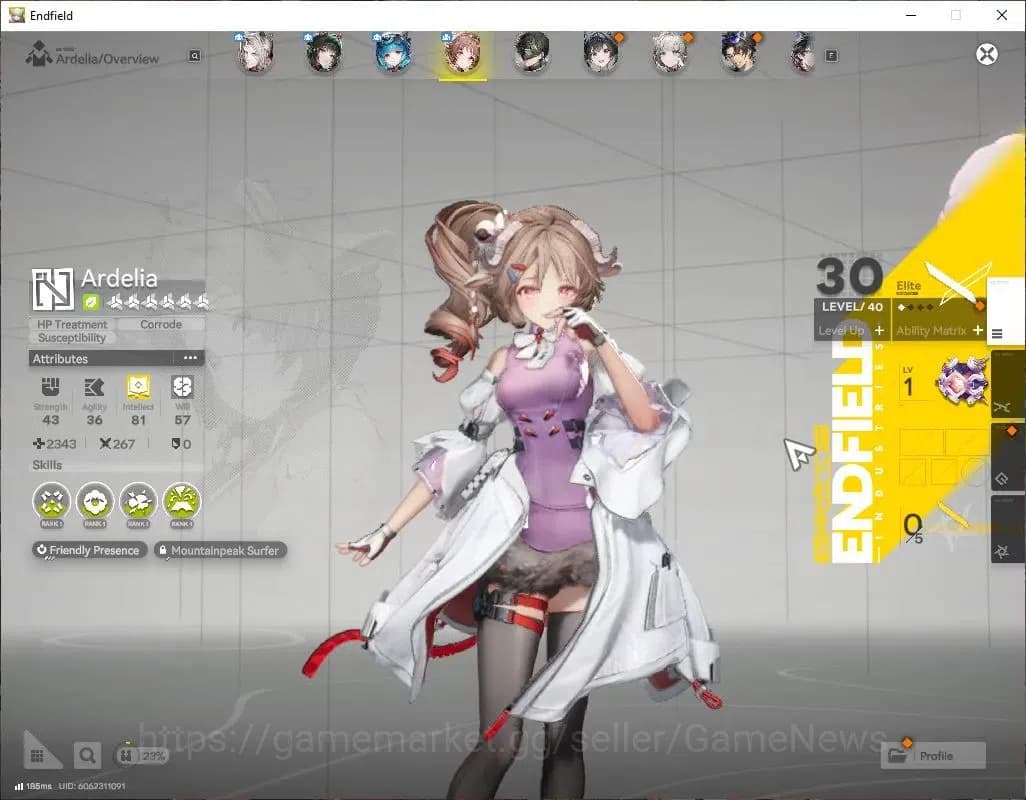Open the Profile folder button
The height and width of the screenshot is (800, 1026).
click(933, 756)
